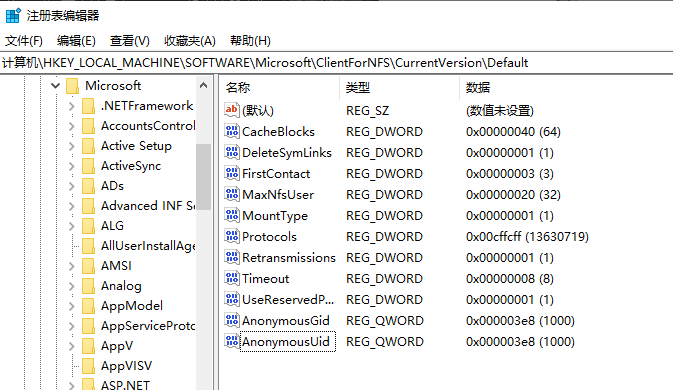Click the AppModel folder icon
Viewport: 673px width, 390px height.
[88, 306]
